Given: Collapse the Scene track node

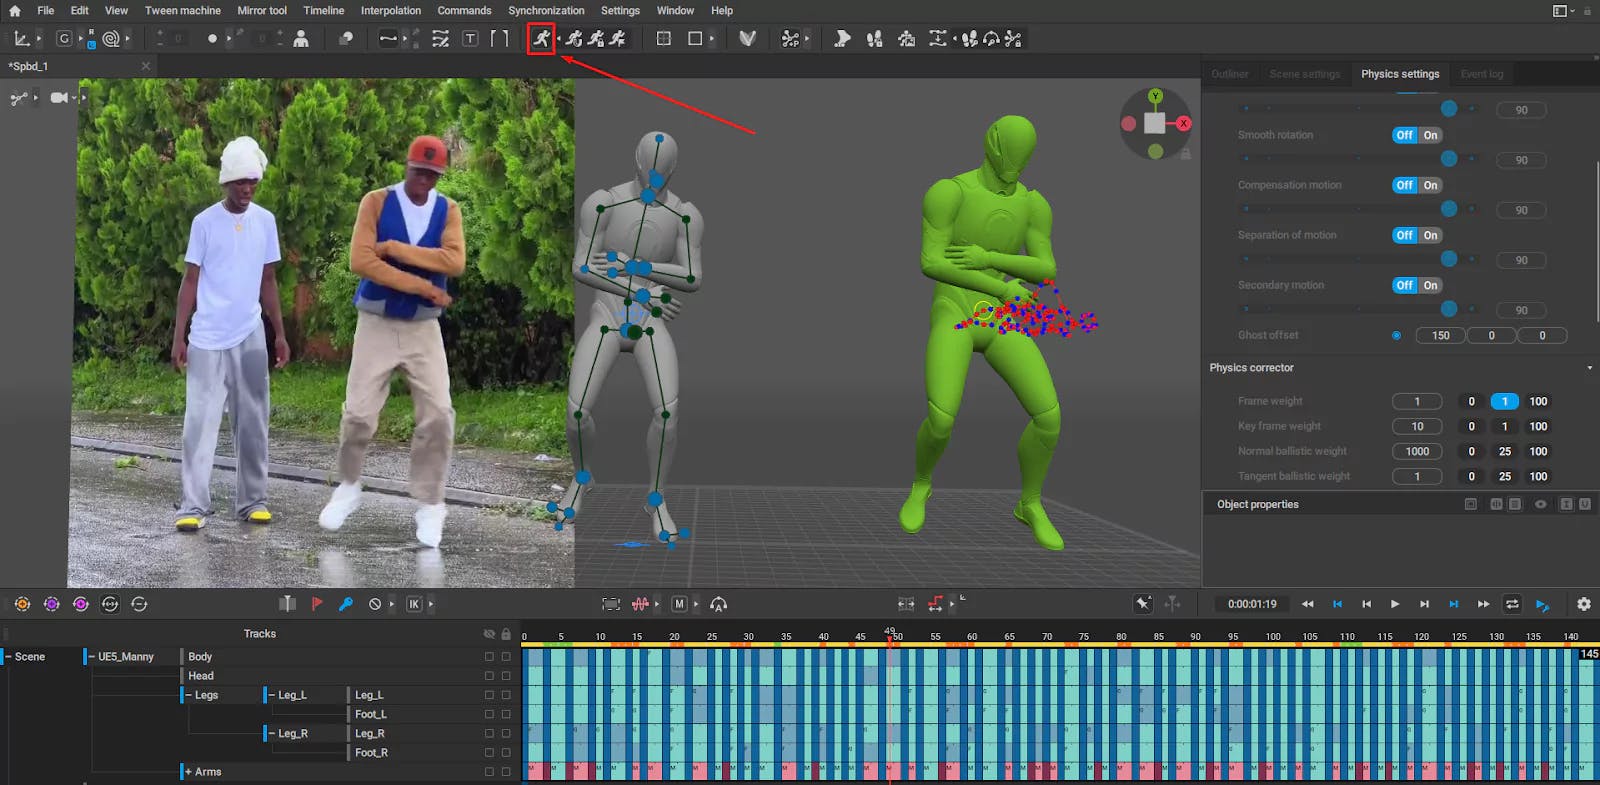Looking at the screenshot, I should point(8,657).
